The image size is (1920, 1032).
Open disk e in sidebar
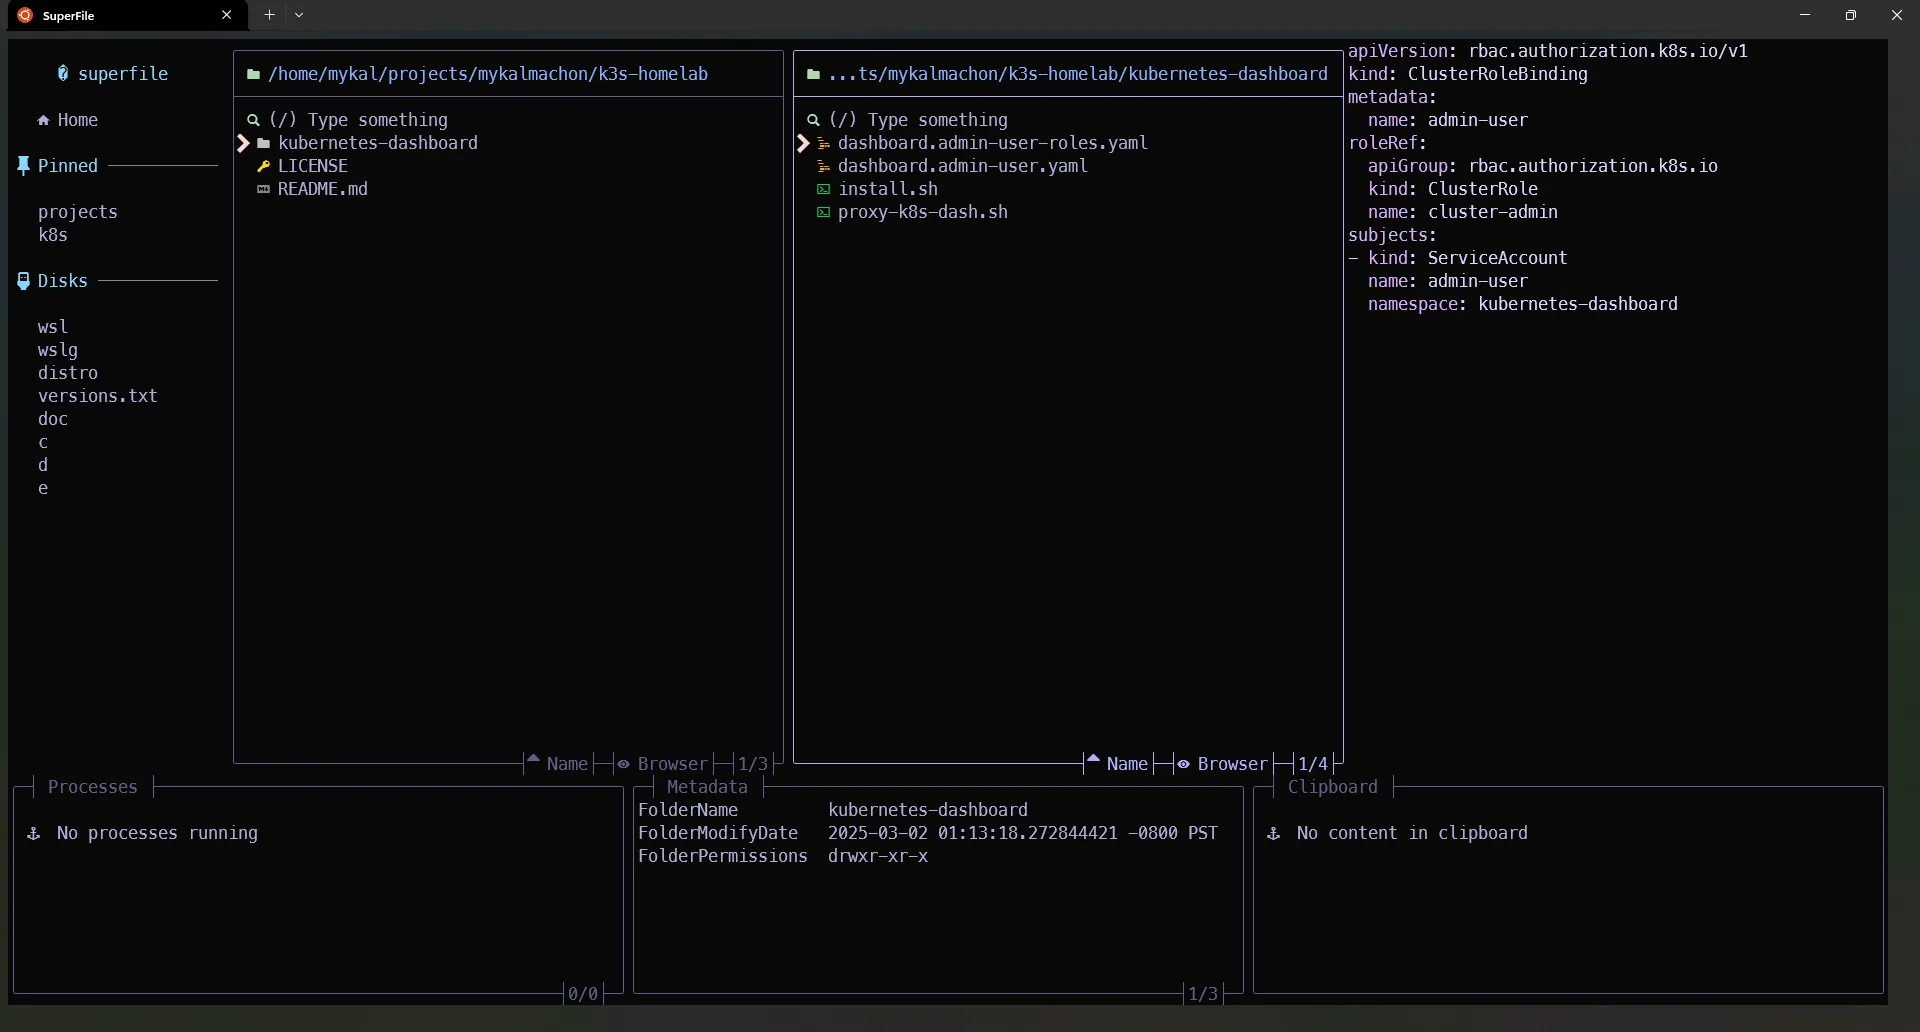(43, 488)
